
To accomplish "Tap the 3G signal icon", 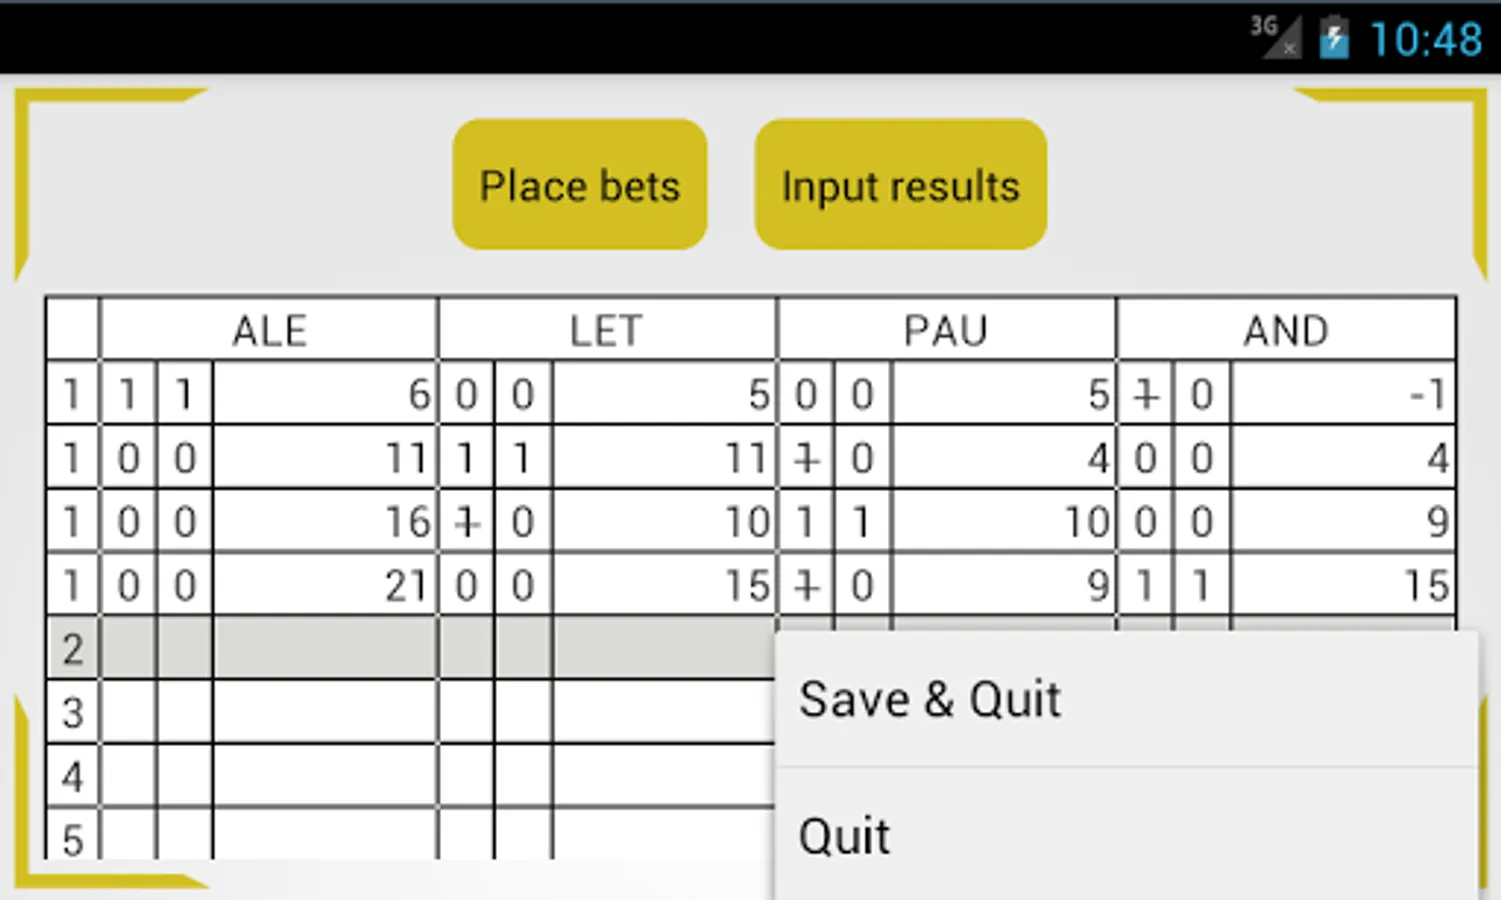I will [1274, 37].
